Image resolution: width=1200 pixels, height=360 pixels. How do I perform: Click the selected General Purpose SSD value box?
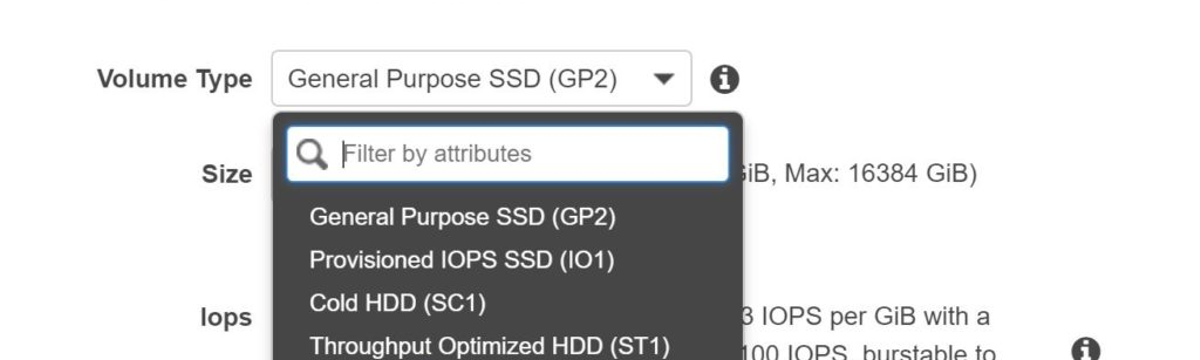pyautogui.click(x=481, y=78)
